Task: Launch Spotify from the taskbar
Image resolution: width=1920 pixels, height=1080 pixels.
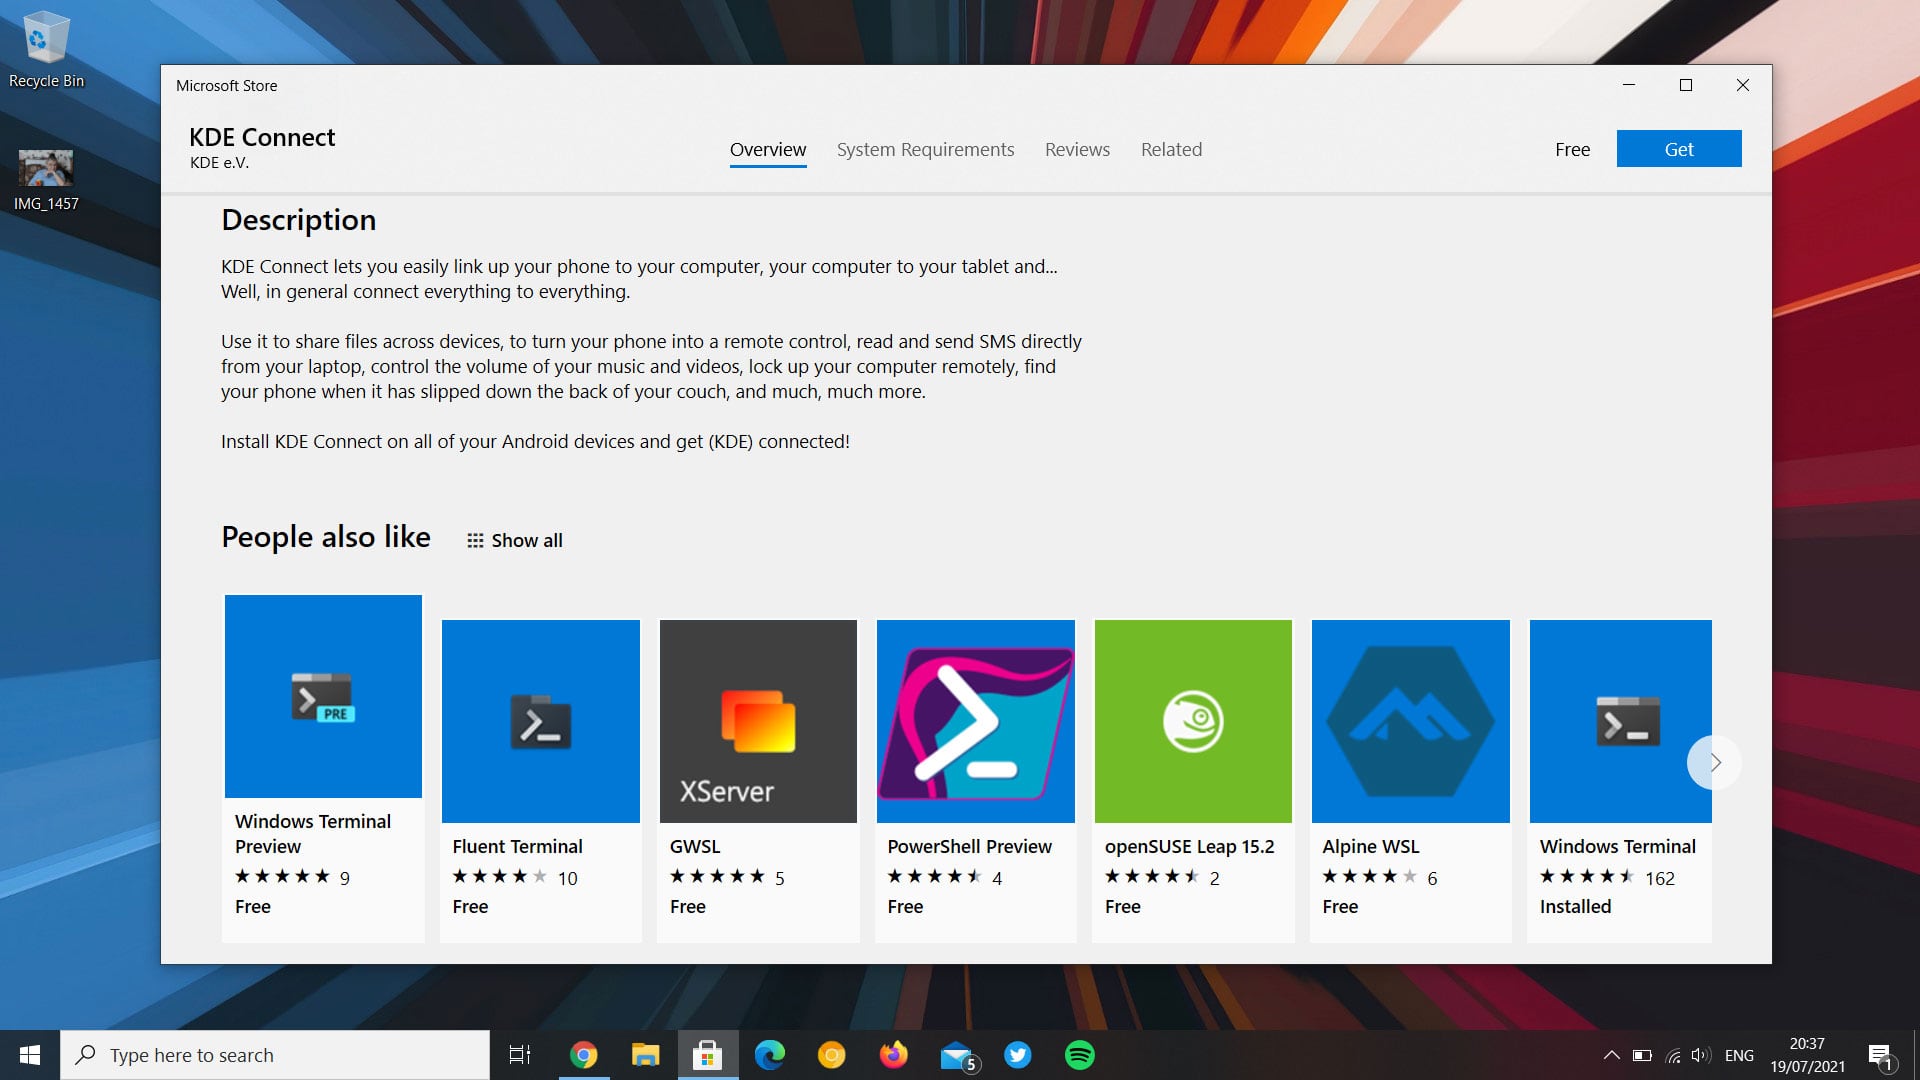Action: point(1080,1054)
